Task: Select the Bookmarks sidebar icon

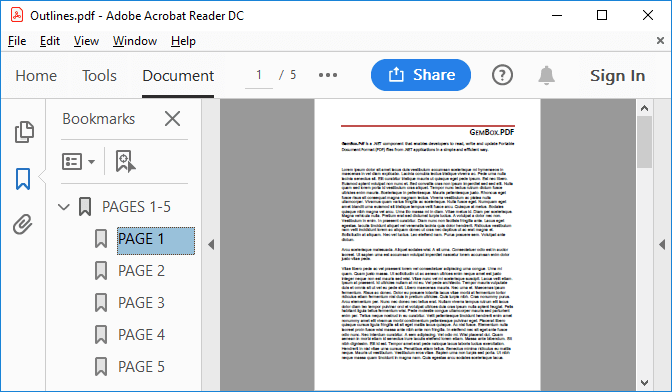Action: point(23,179)
